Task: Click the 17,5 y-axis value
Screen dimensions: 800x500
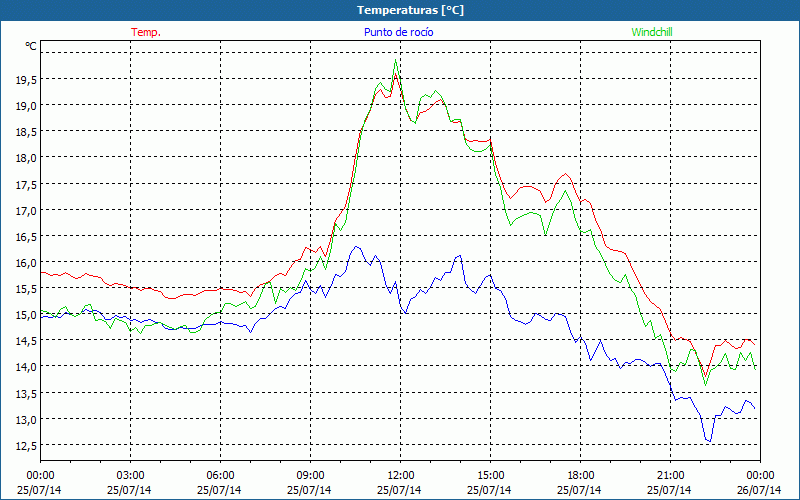Action: (27, 184)
